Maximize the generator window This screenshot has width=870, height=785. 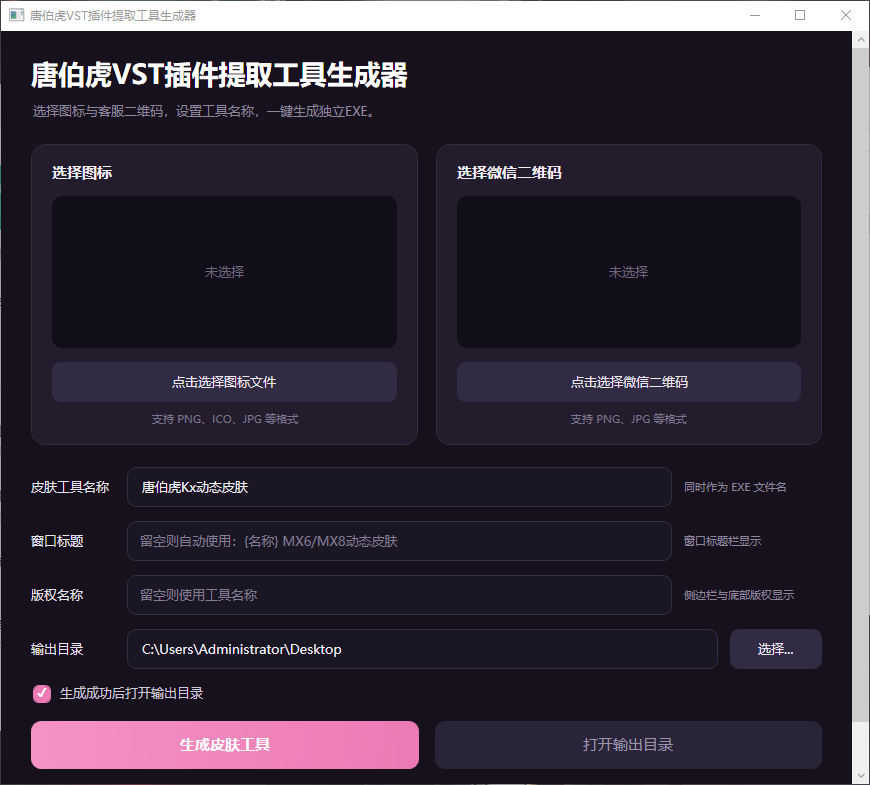point(800,15)
